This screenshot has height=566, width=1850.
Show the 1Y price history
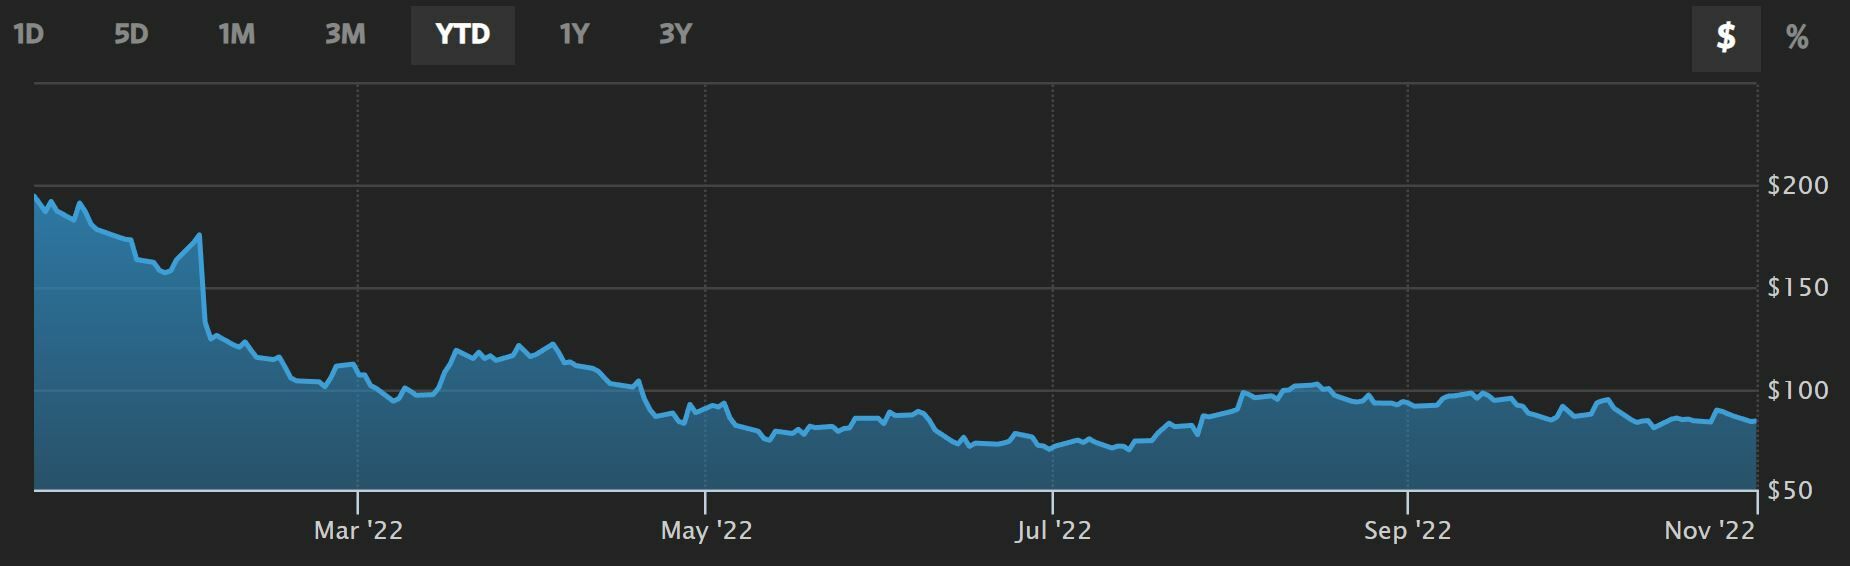coord(574,35)
